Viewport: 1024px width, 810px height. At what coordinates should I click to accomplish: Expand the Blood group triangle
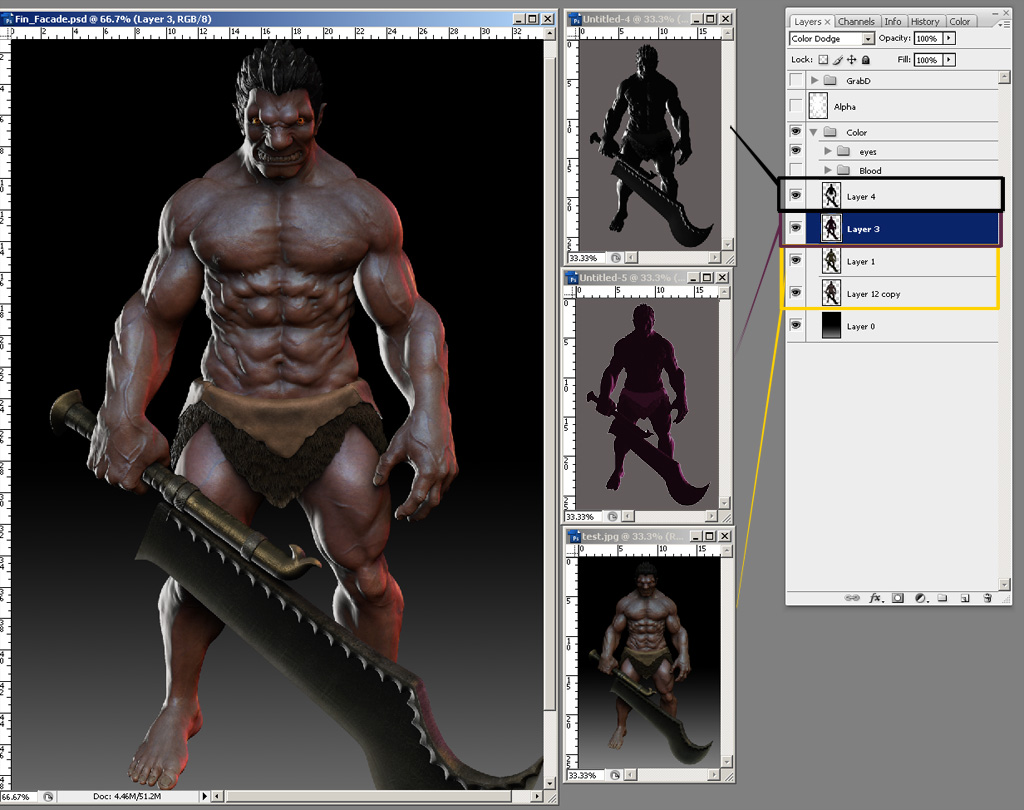point(827,170)
